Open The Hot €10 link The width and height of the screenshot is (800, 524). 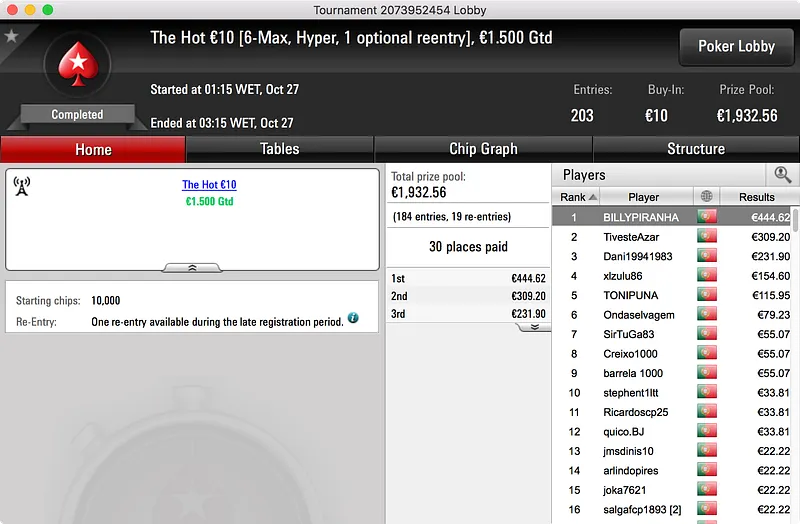pyautogui.click(x=209, y=185)
